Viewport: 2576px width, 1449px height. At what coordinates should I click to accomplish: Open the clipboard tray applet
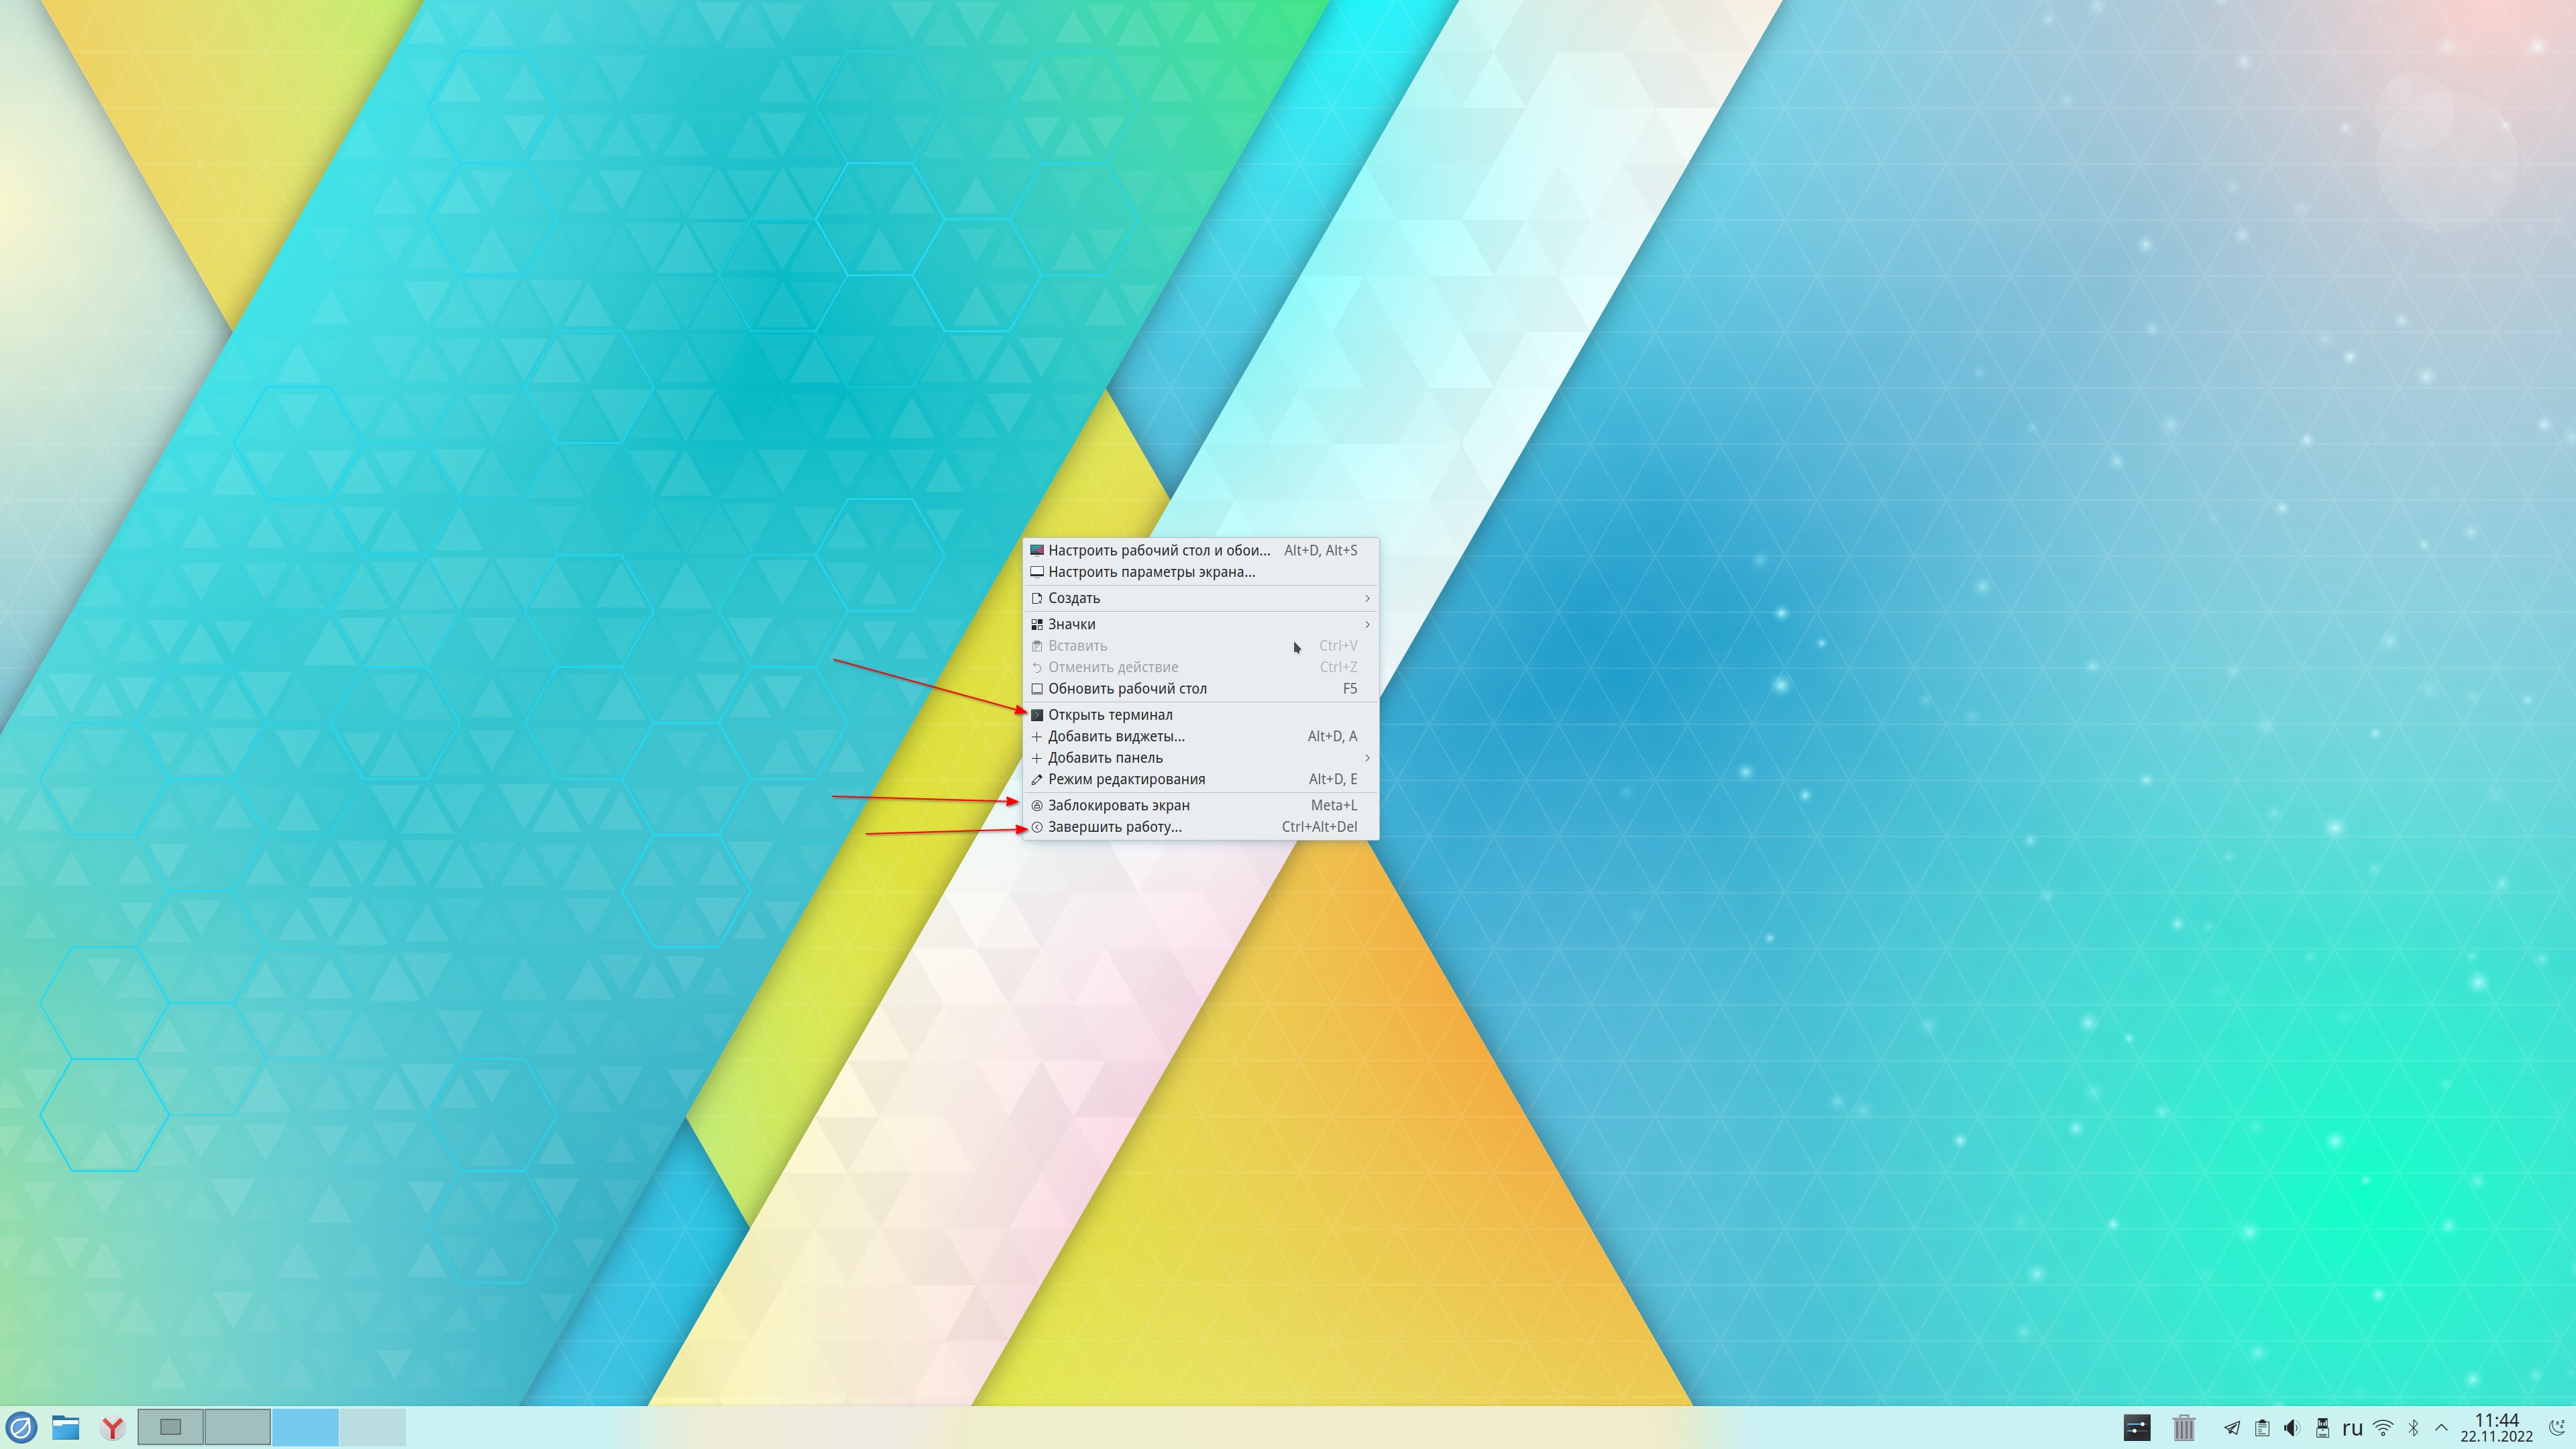pyautogui.click(x=2261, y=1427)
